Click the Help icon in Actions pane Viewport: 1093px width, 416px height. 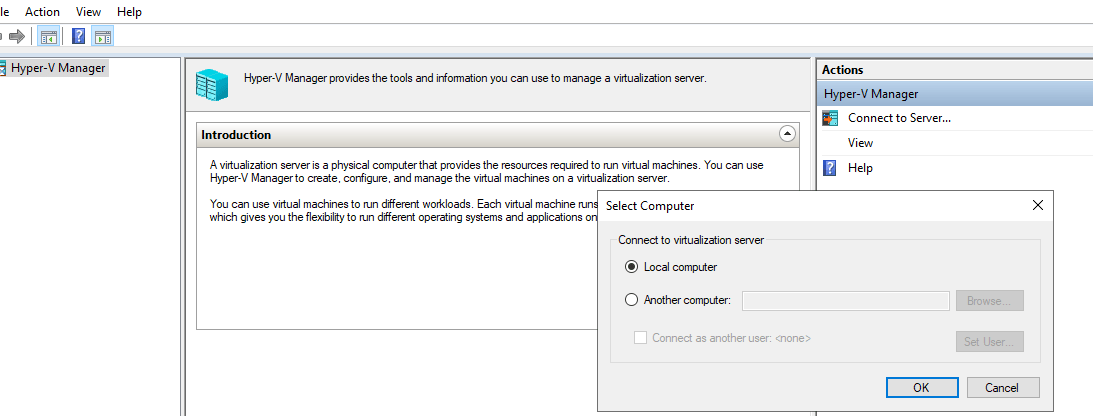830,168
